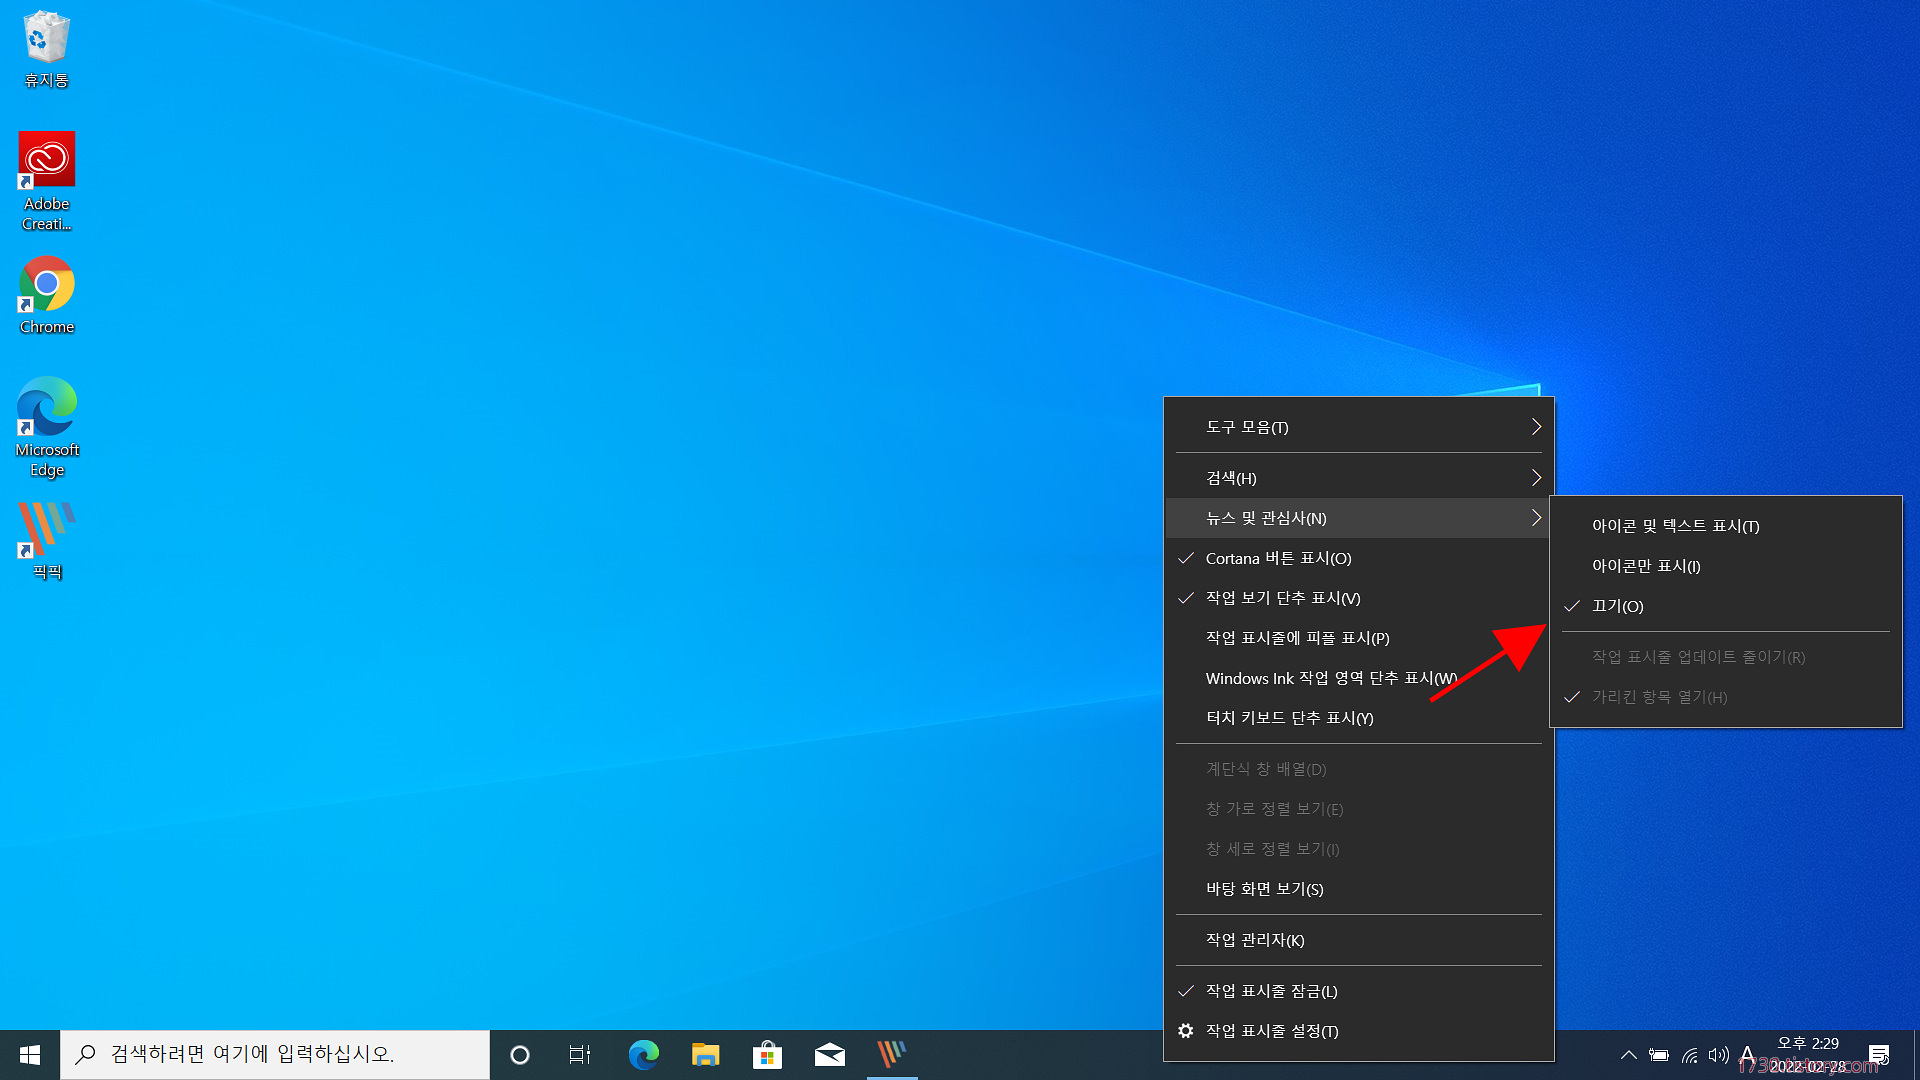Toggle 작업 표시줄 잠금 option
This screenshot has width=1920, height=1080.
point(1271,991)
